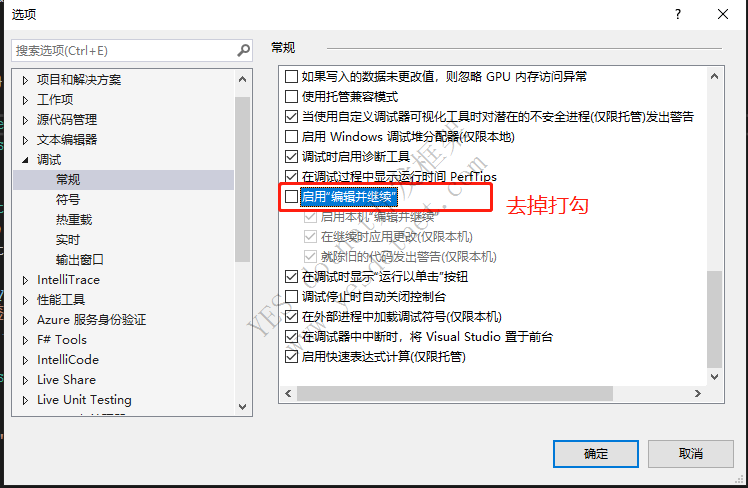748x488 pixels.
Task: Click tree scrollbar down arrow
Action: (x=242, y=406)
